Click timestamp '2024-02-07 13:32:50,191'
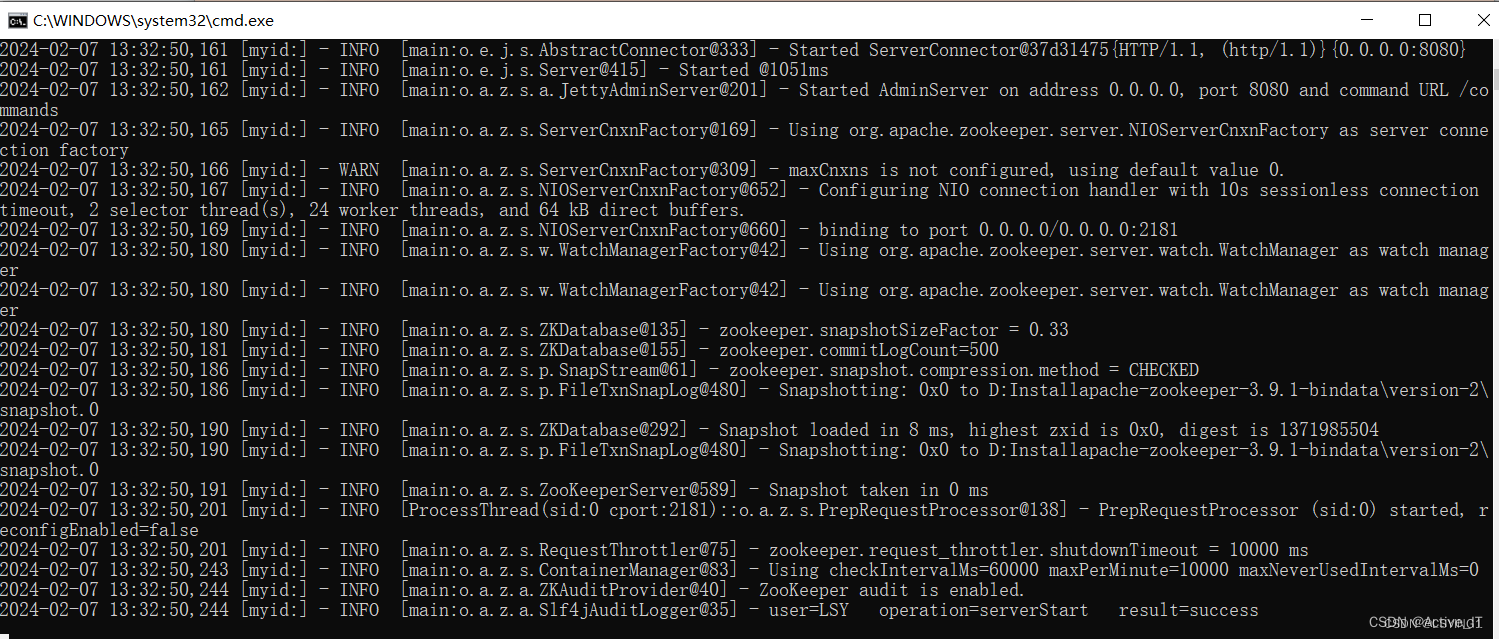Image resolution: width=1499 pixels, height=639 pixels. pyautogui.click(x=114, y=490)
